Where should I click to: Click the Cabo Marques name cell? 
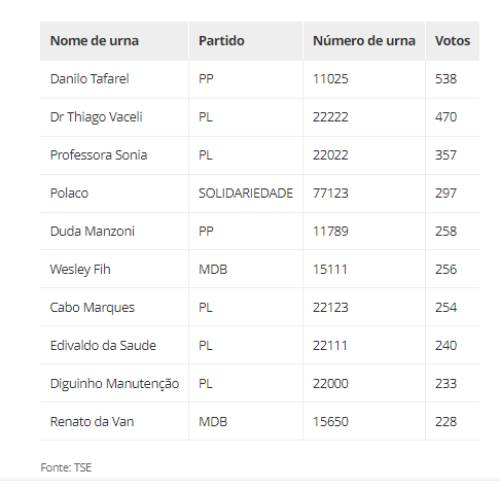point(92,308)
